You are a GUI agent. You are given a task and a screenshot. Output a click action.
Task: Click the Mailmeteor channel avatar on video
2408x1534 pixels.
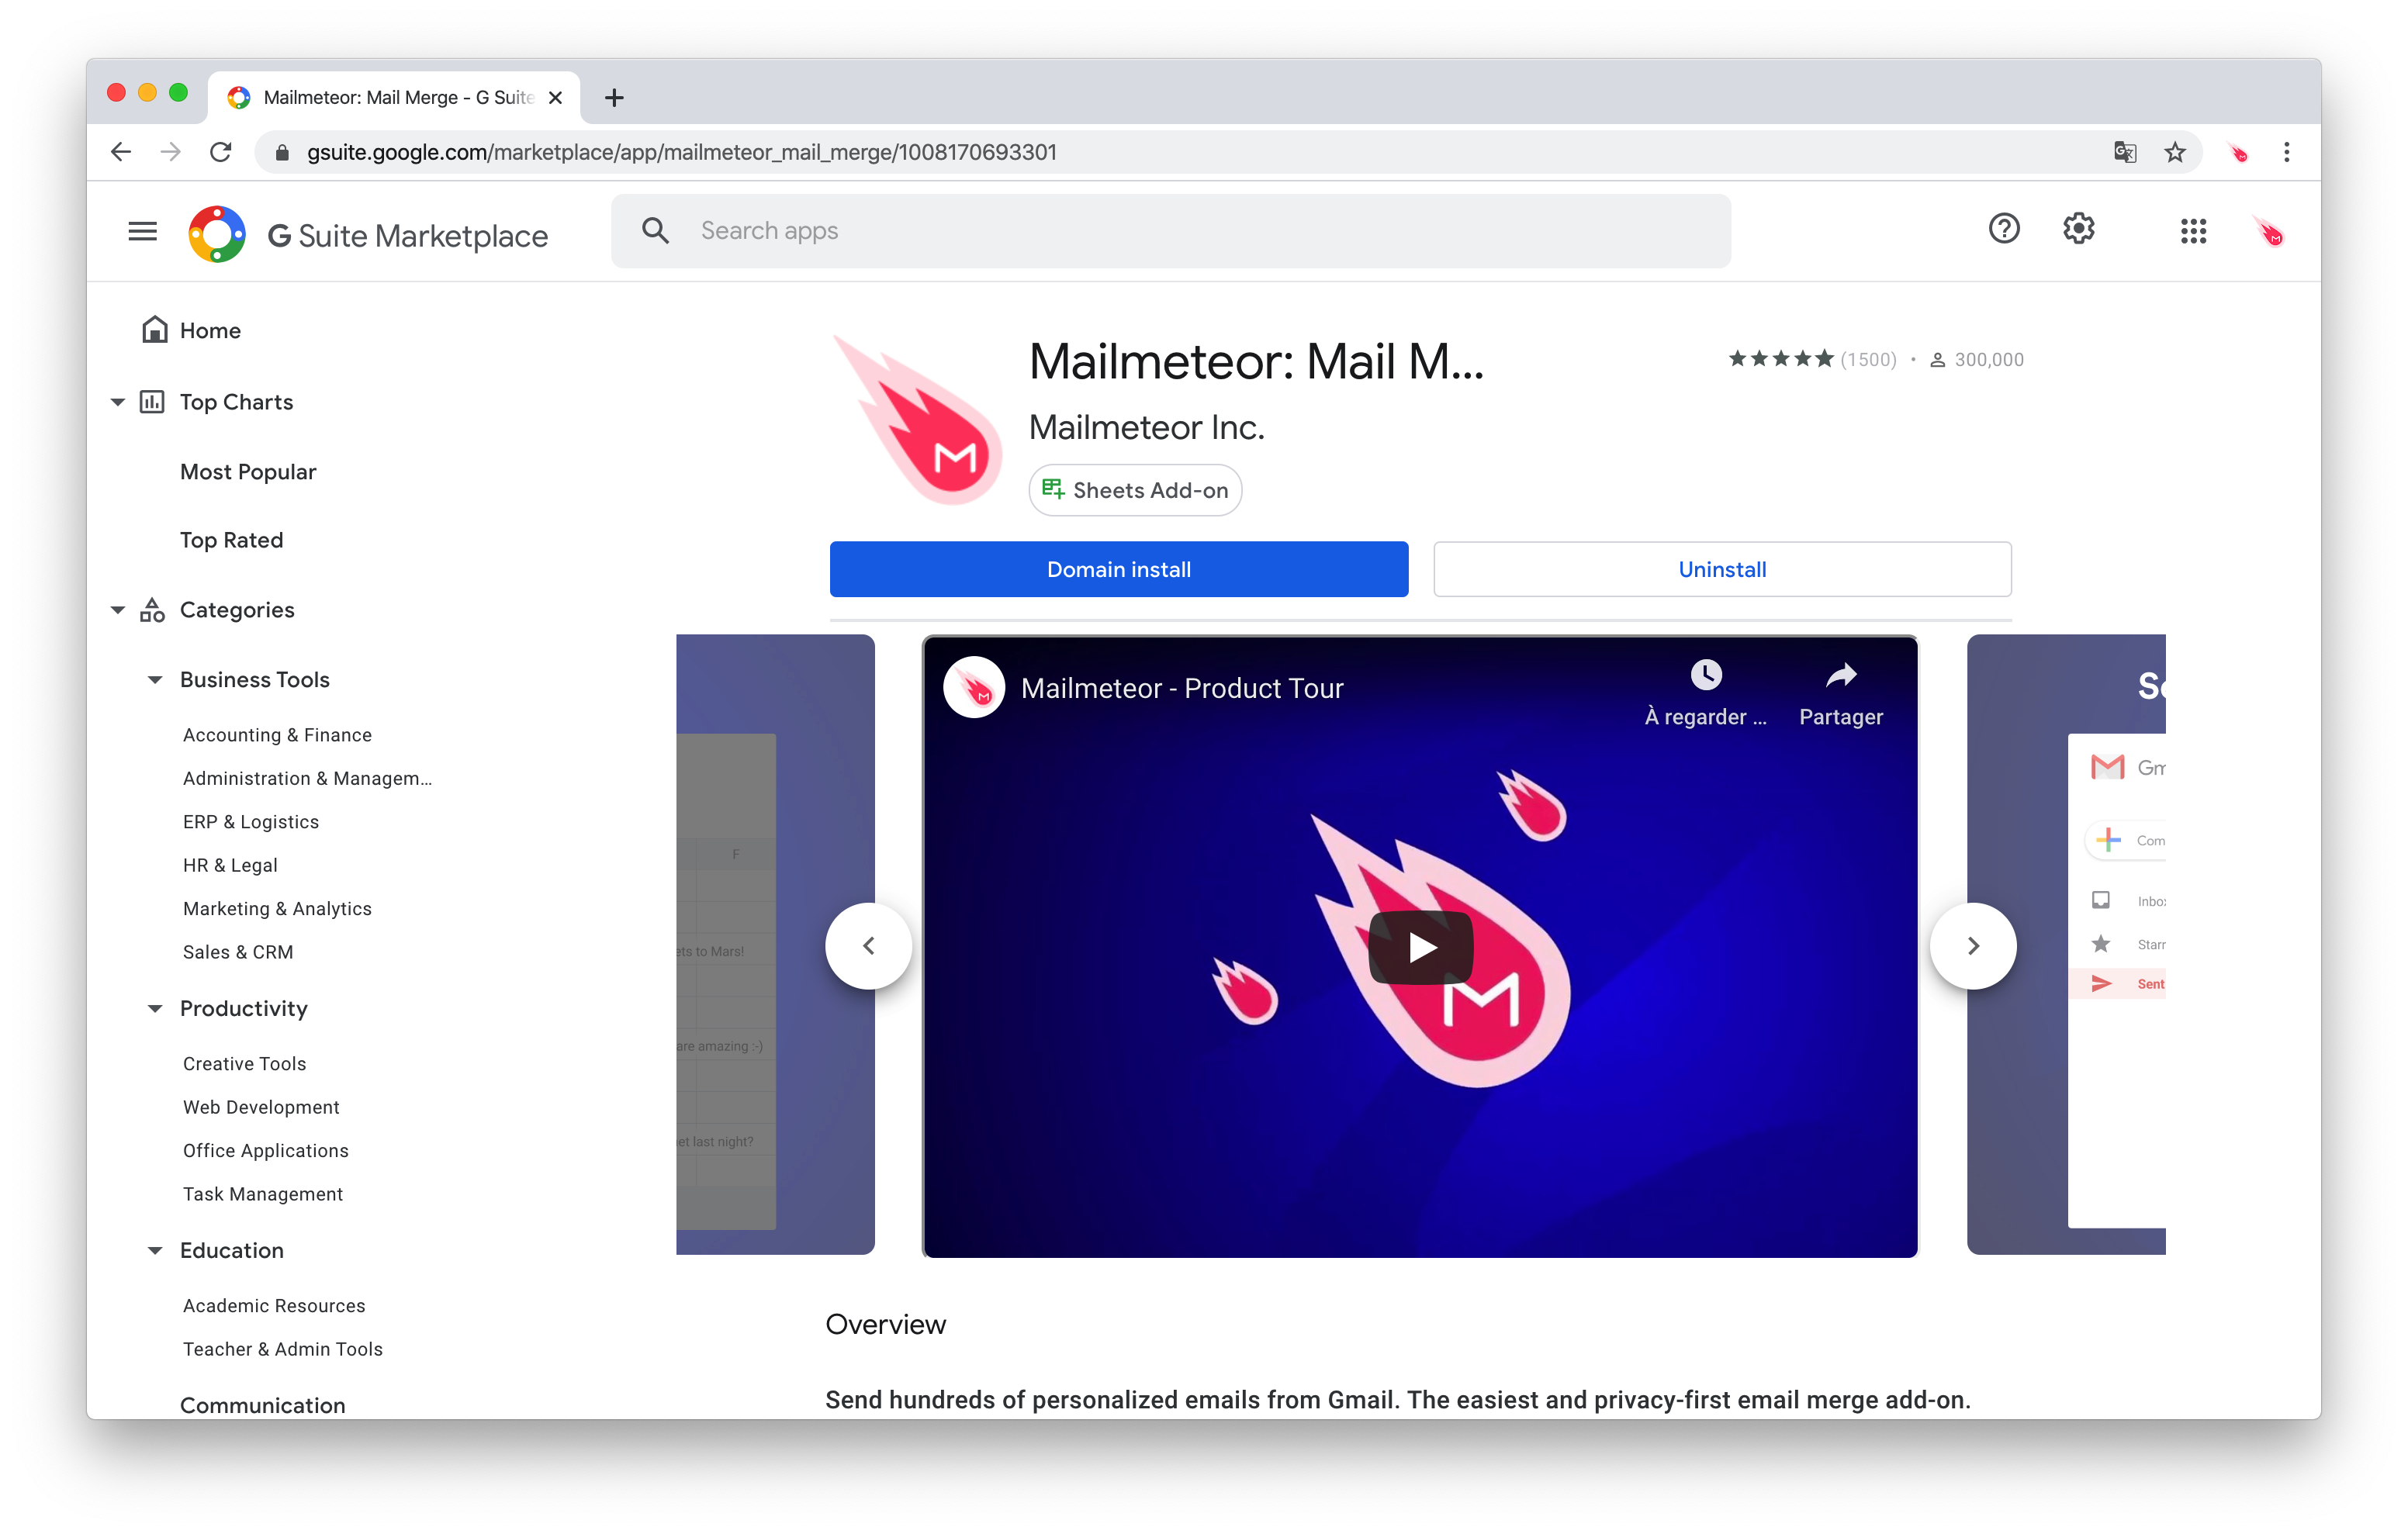coord(974,688)
